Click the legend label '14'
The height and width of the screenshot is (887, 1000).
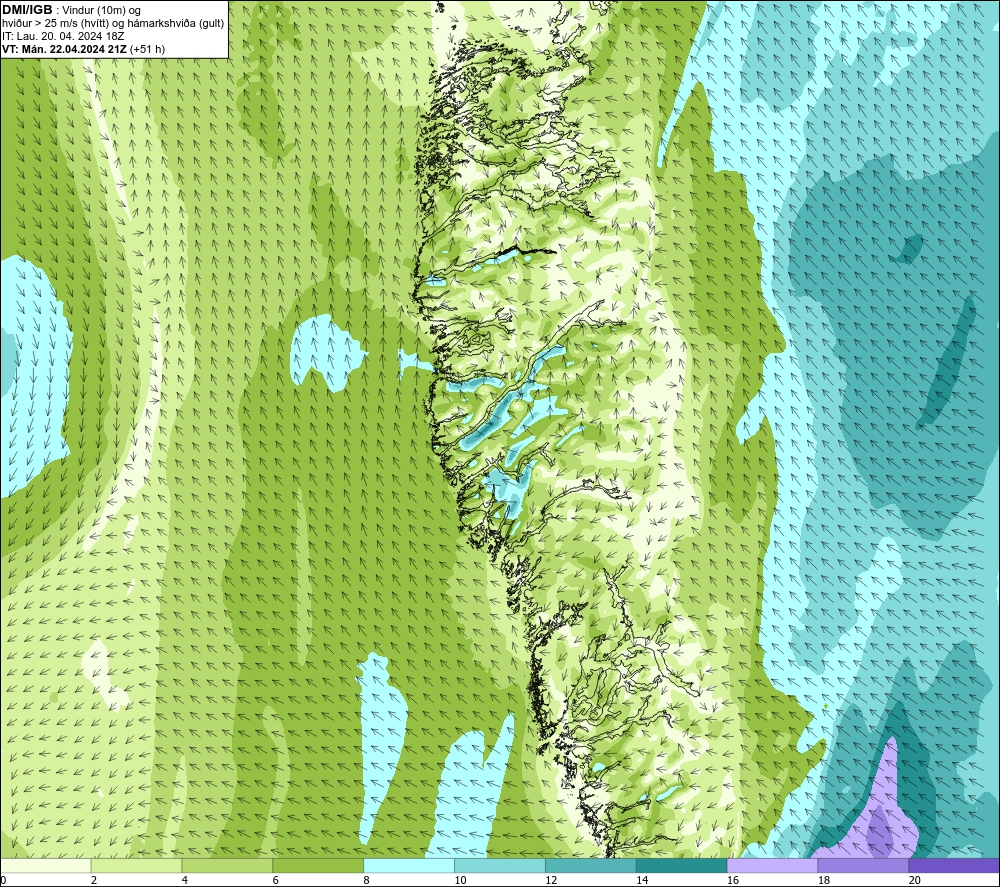point(642,880)
